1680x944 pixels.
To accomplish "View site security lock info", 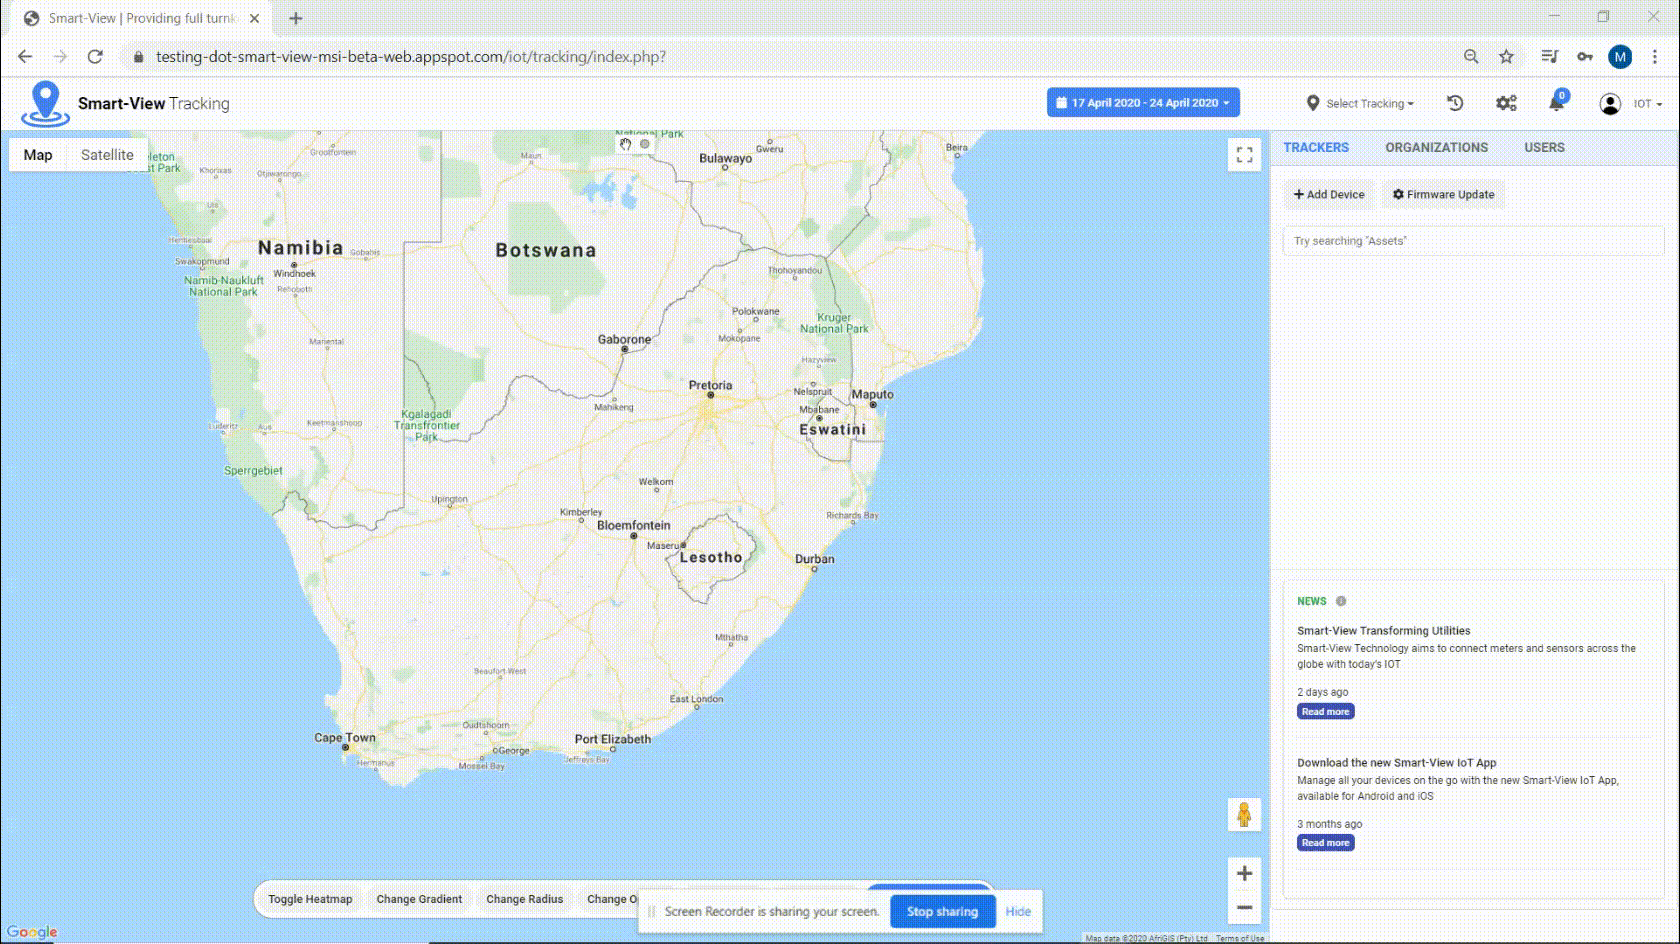I will pos(138,57).
